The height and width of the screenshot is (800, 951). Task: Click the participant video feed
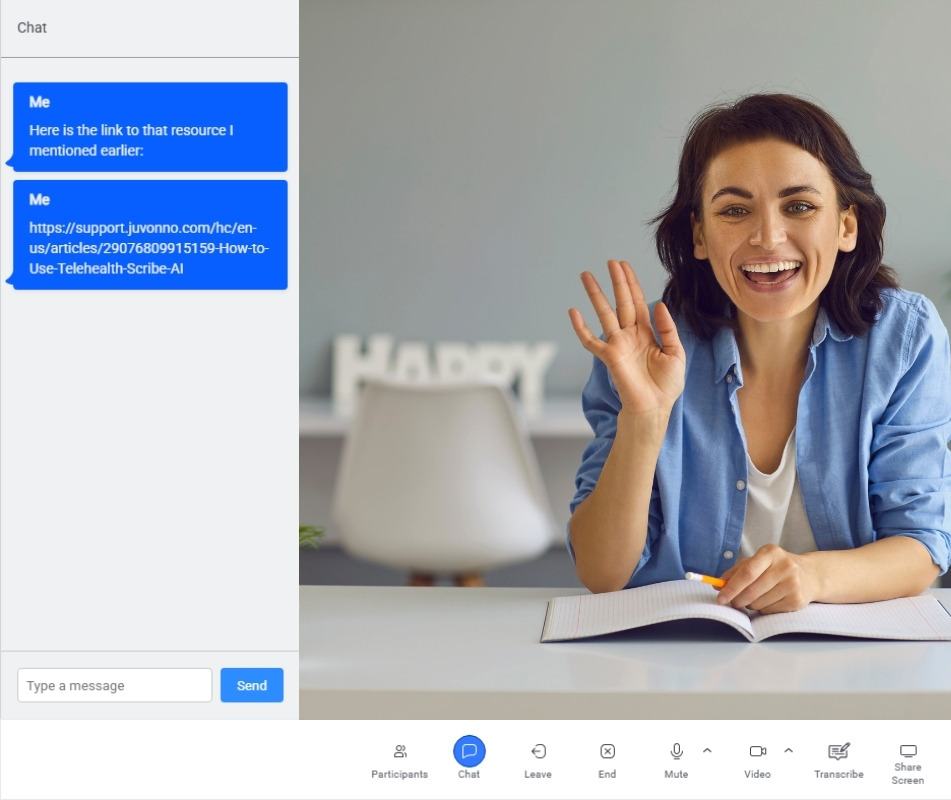click(625, 360)
